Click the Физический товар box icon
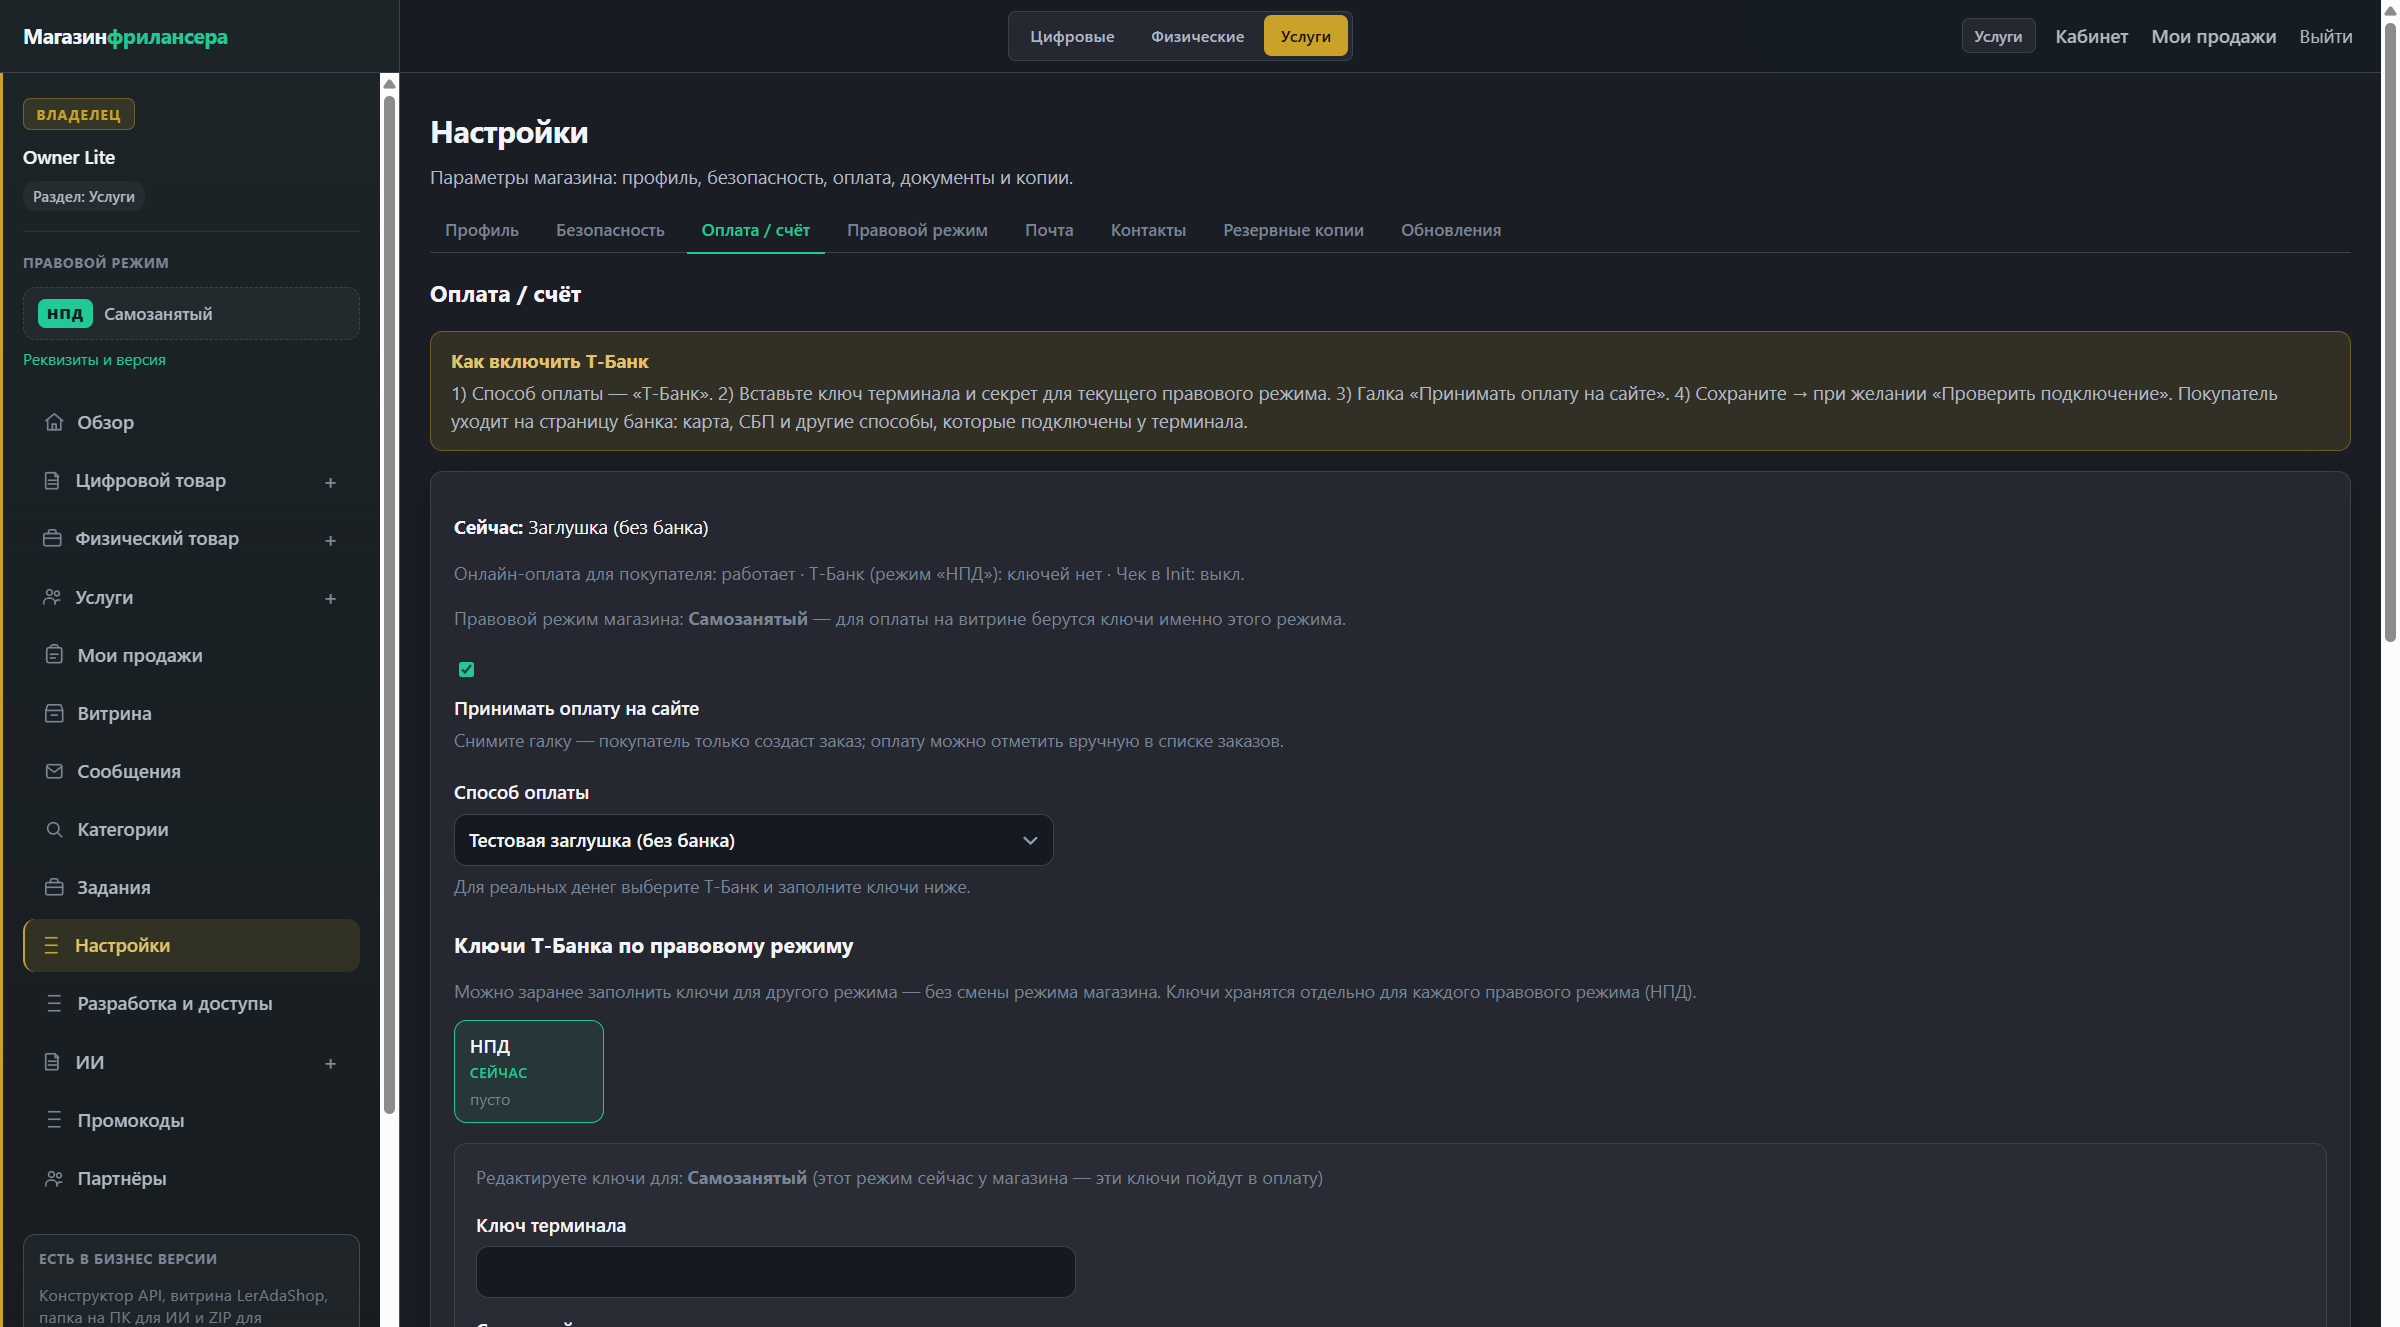This screenshot has height=1327, width=2400. tap(52, 539)
